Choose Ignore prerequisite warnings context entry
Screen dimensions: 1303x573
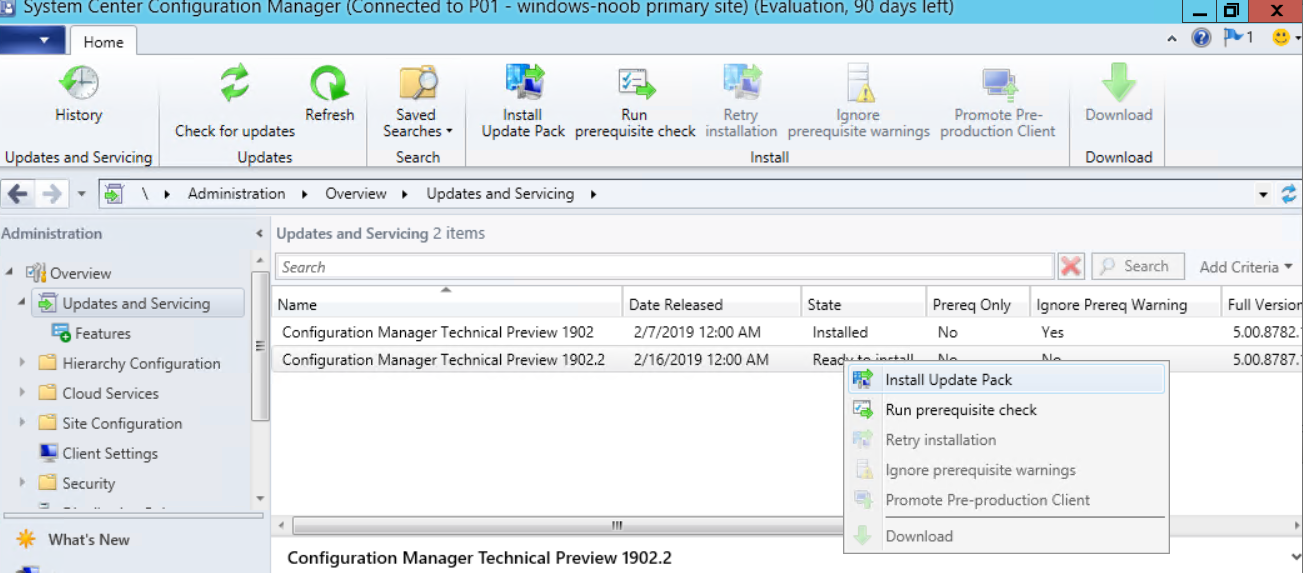tap(1006, 470)
